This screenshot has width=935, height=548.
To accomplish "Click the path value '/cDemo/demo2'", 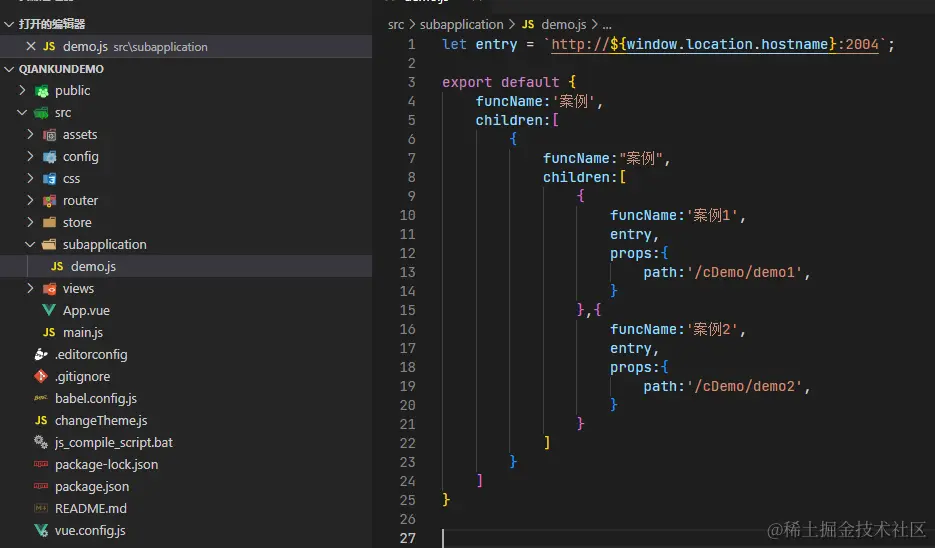I will pyautogui.click(x=744, y=386).
